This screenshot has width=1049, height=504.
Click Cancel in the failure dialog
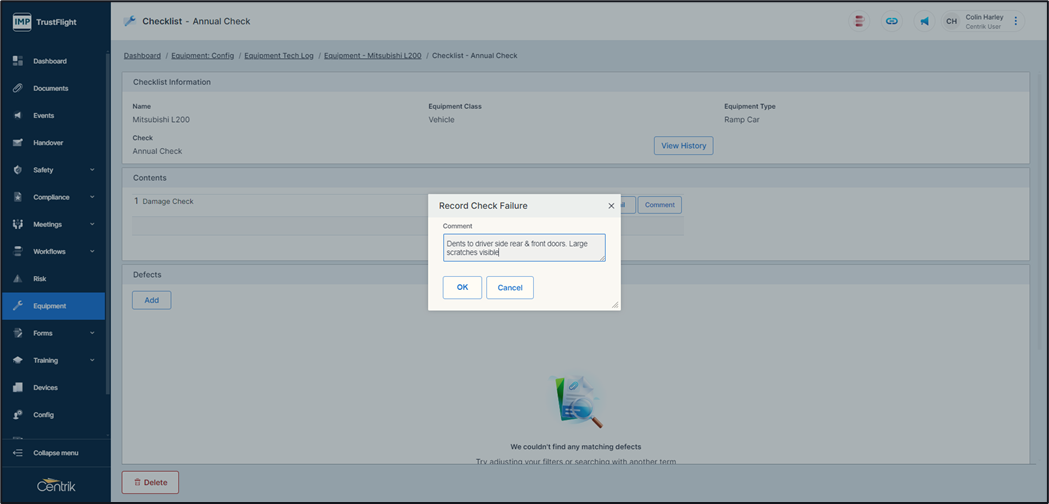click(x=510, y=288)
